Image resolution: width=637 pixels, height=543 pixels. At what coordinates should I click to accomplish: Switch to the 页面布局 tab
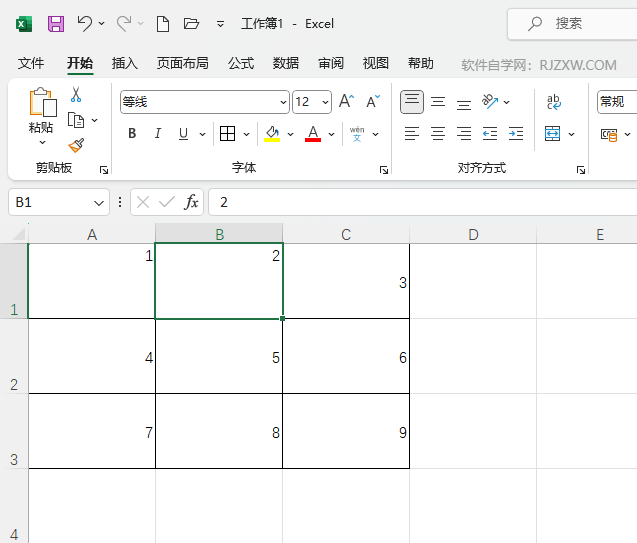(183, 63)
